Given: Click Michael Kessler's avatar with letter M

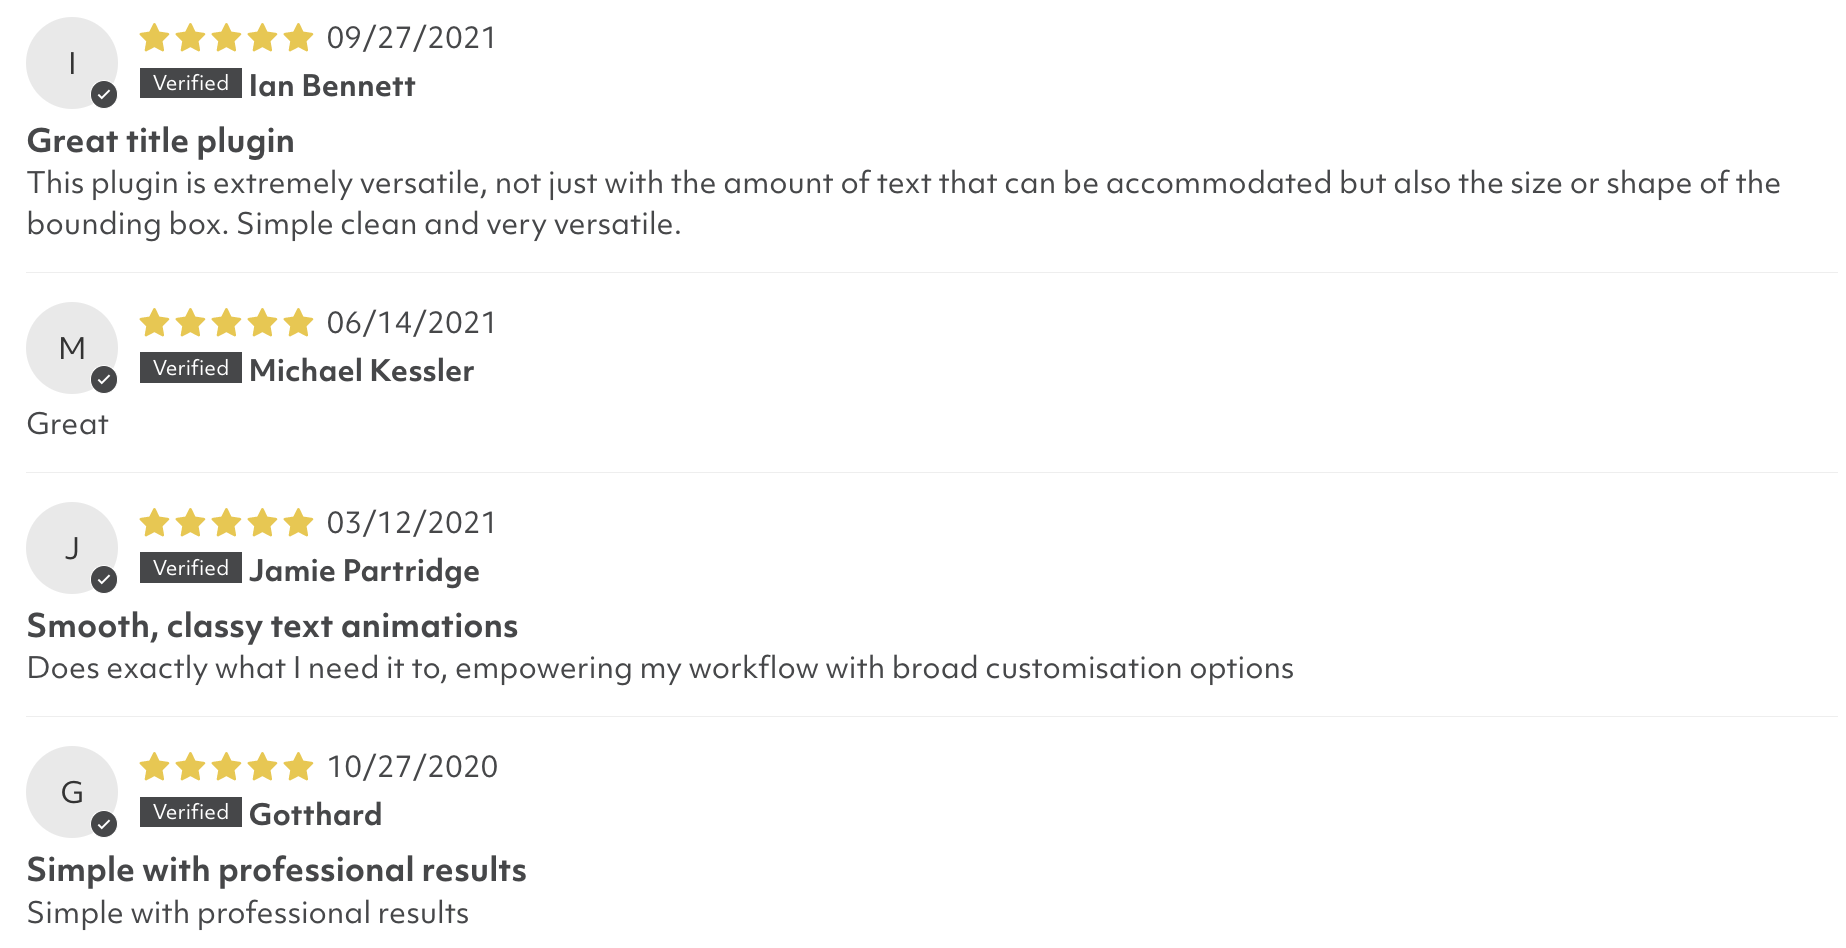Looking at the screenshot, I should (72, 348).
